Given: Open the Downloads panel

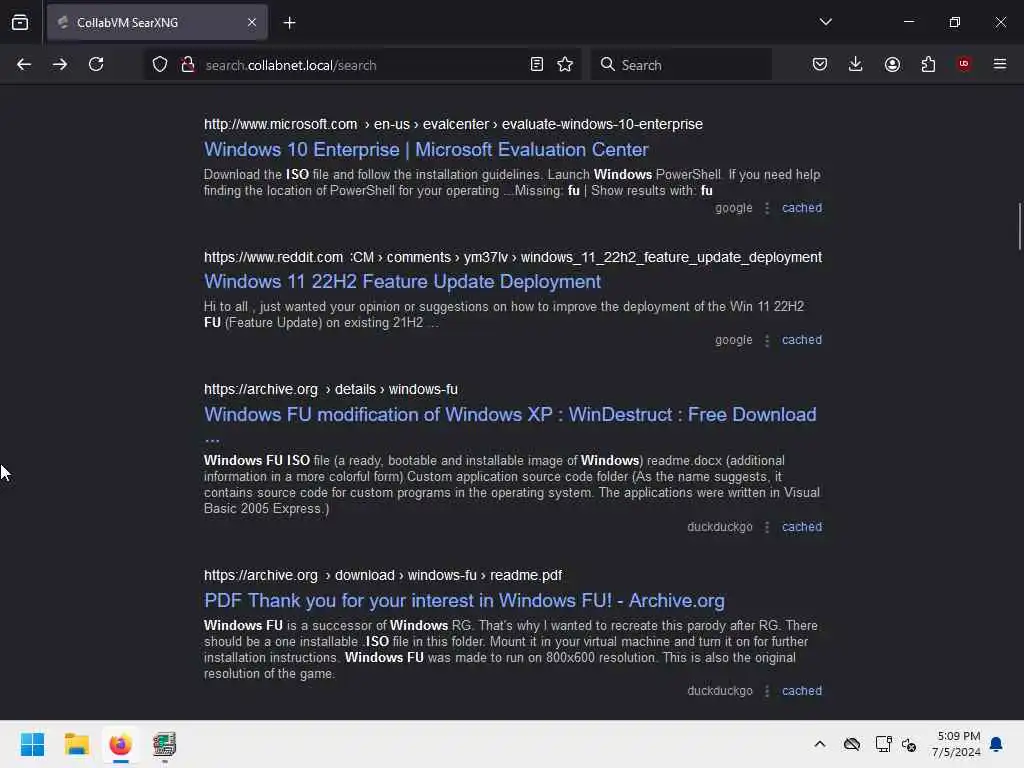Looking at the screenshot, I should [856, 64].
